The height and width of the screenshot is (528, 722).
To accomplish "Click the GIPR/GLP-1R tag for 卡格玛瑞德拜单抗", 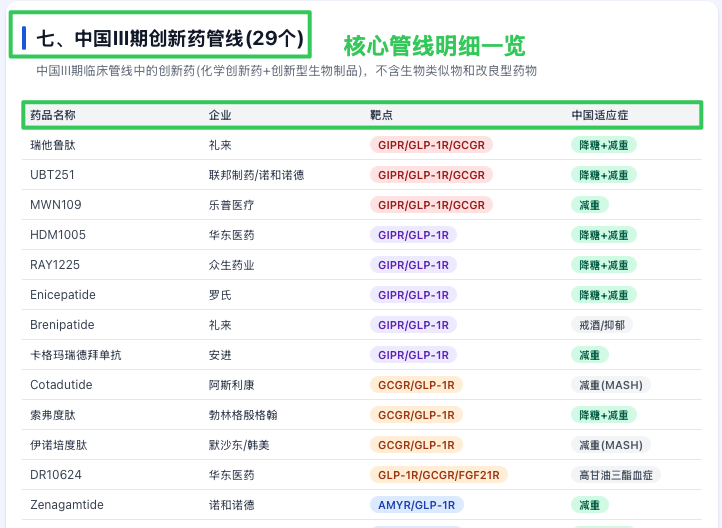I will click(x=413, y=354).
